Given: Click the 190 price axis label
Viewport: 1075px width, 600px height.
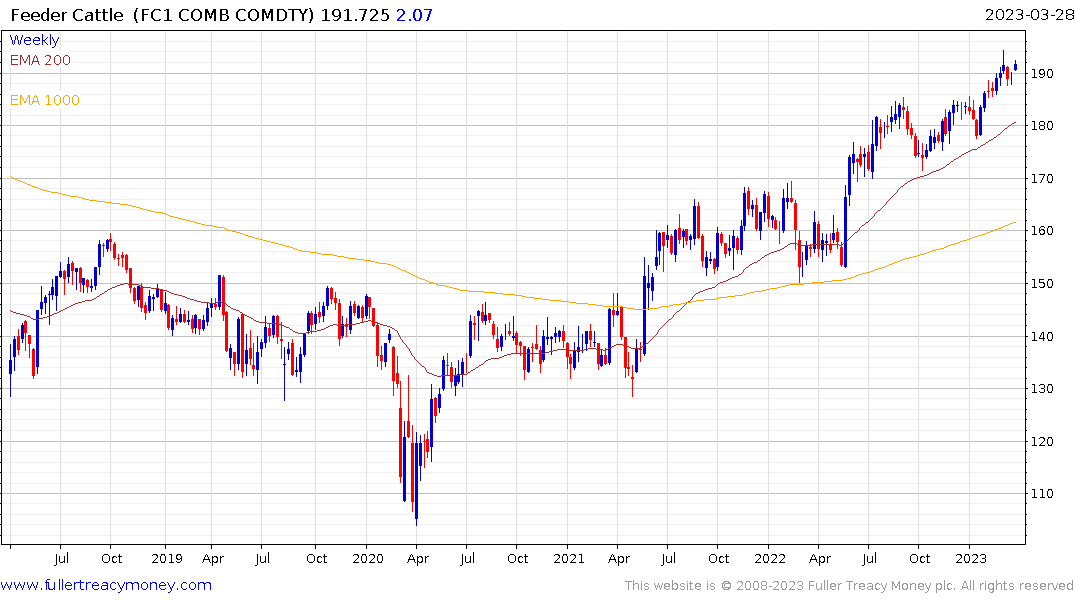Looking at the screenshot, I should (x=1042, y=73).
